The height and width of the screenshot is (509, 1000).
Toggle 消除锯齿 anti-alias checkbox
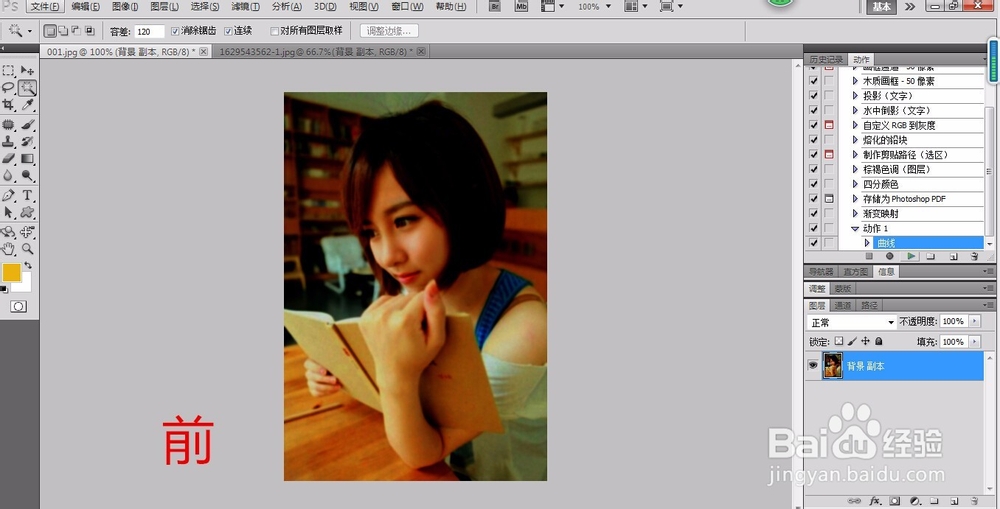pos(175,31)
